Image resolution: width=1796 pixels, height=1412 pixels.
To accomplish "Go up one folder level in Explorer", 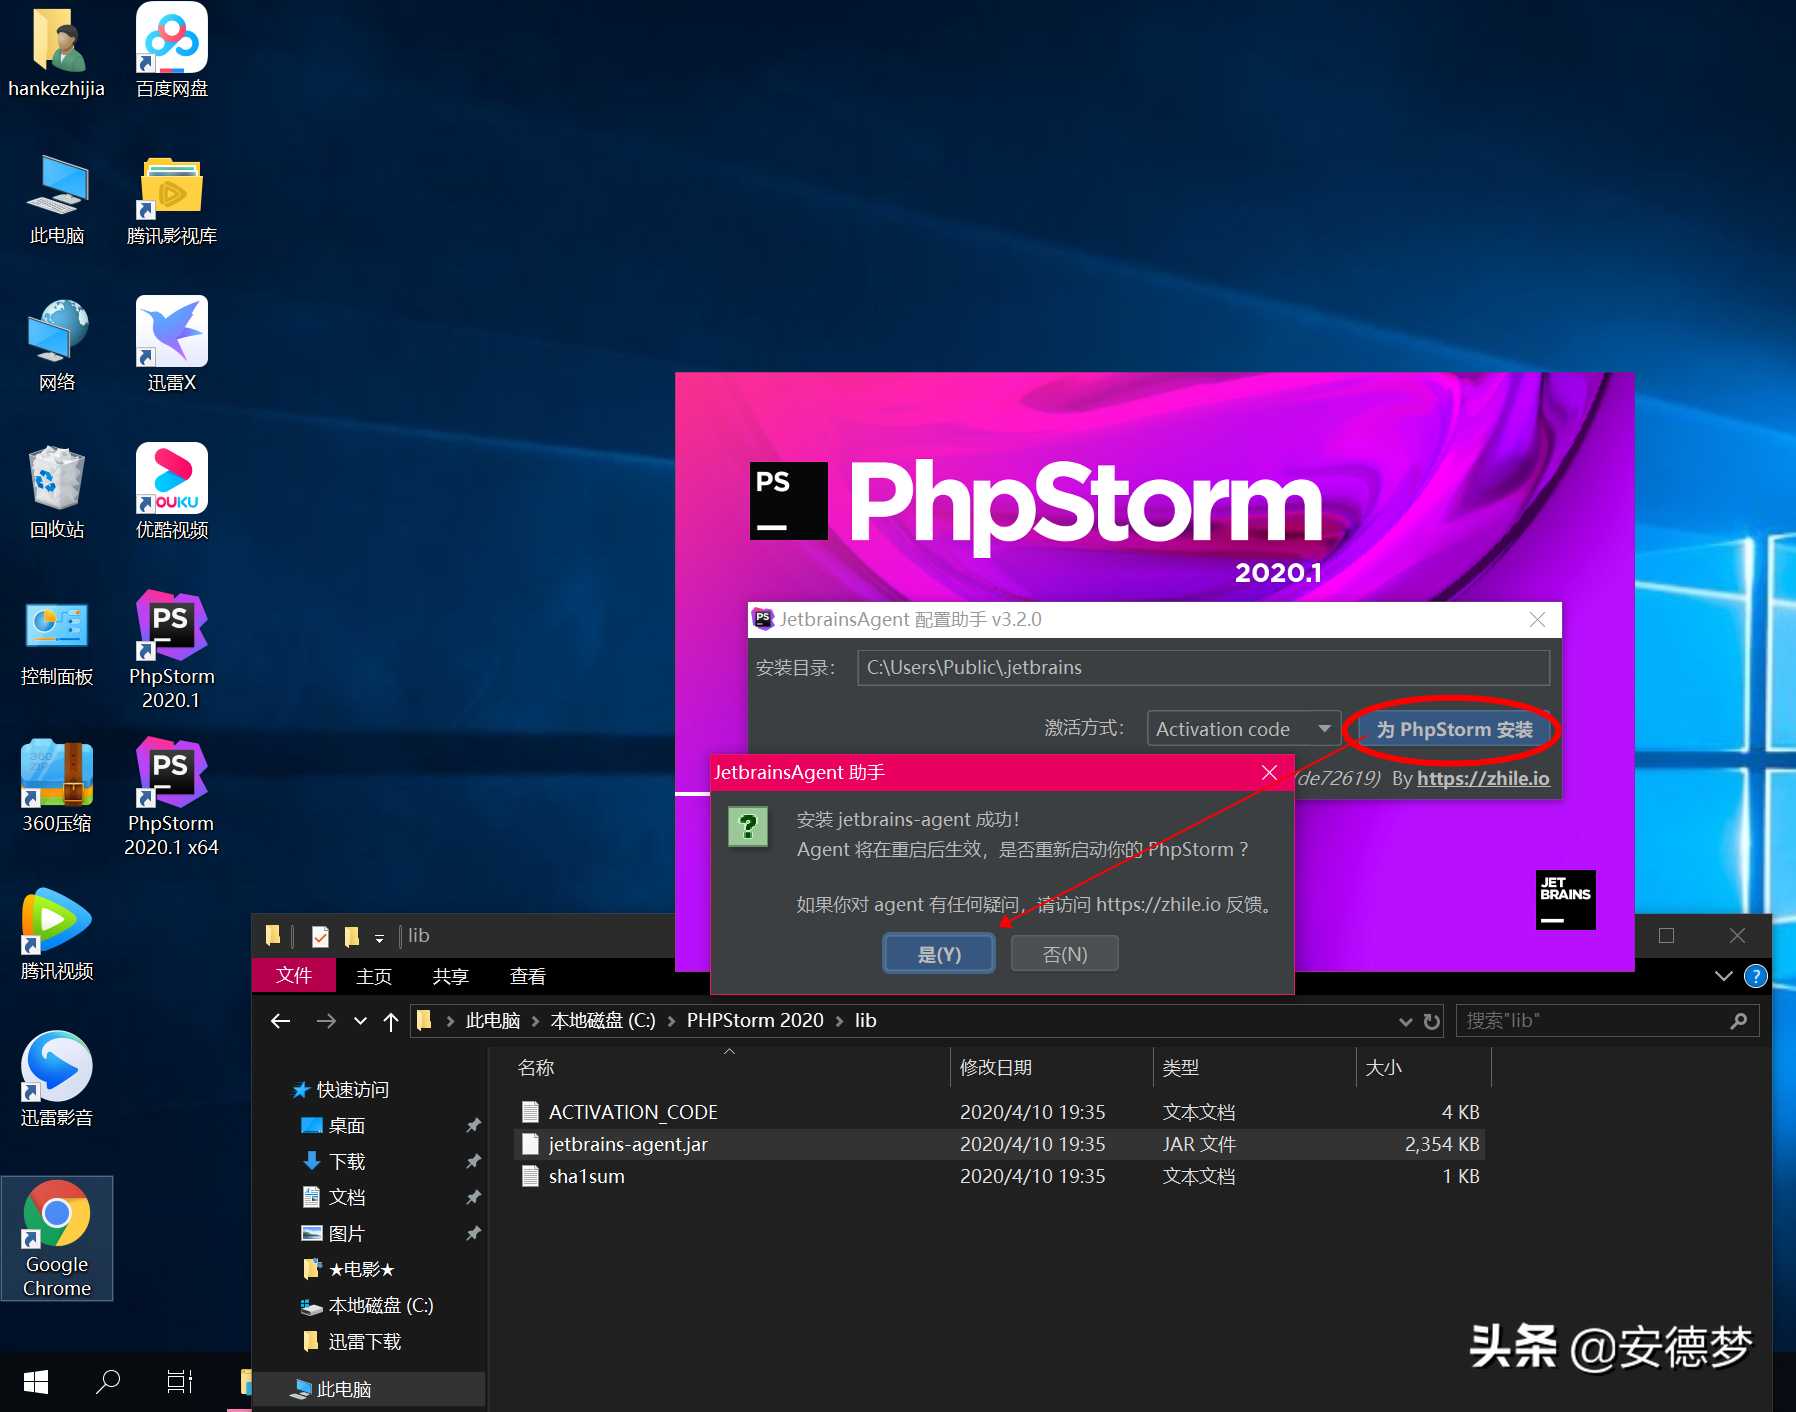I will (x=391, y=1021).
